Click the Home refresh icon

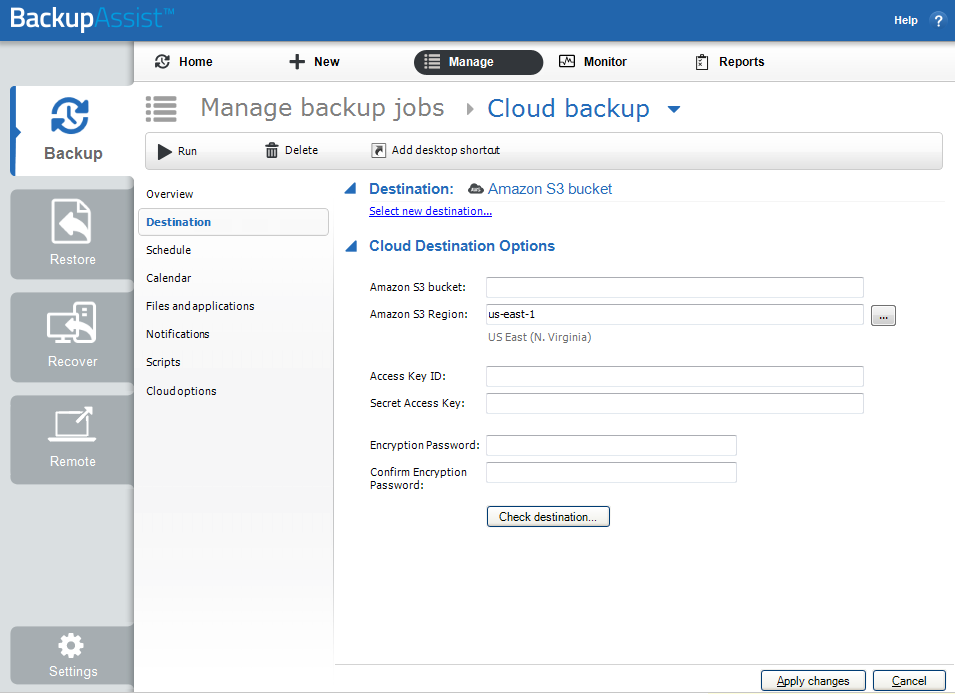162,62
